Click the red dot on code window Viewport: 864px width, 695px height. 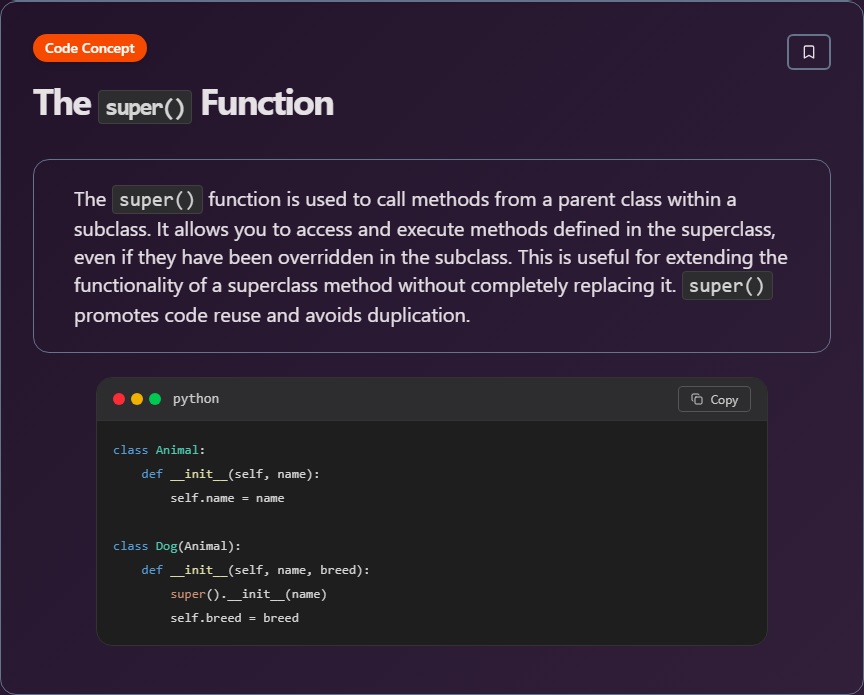coord(119,399)
